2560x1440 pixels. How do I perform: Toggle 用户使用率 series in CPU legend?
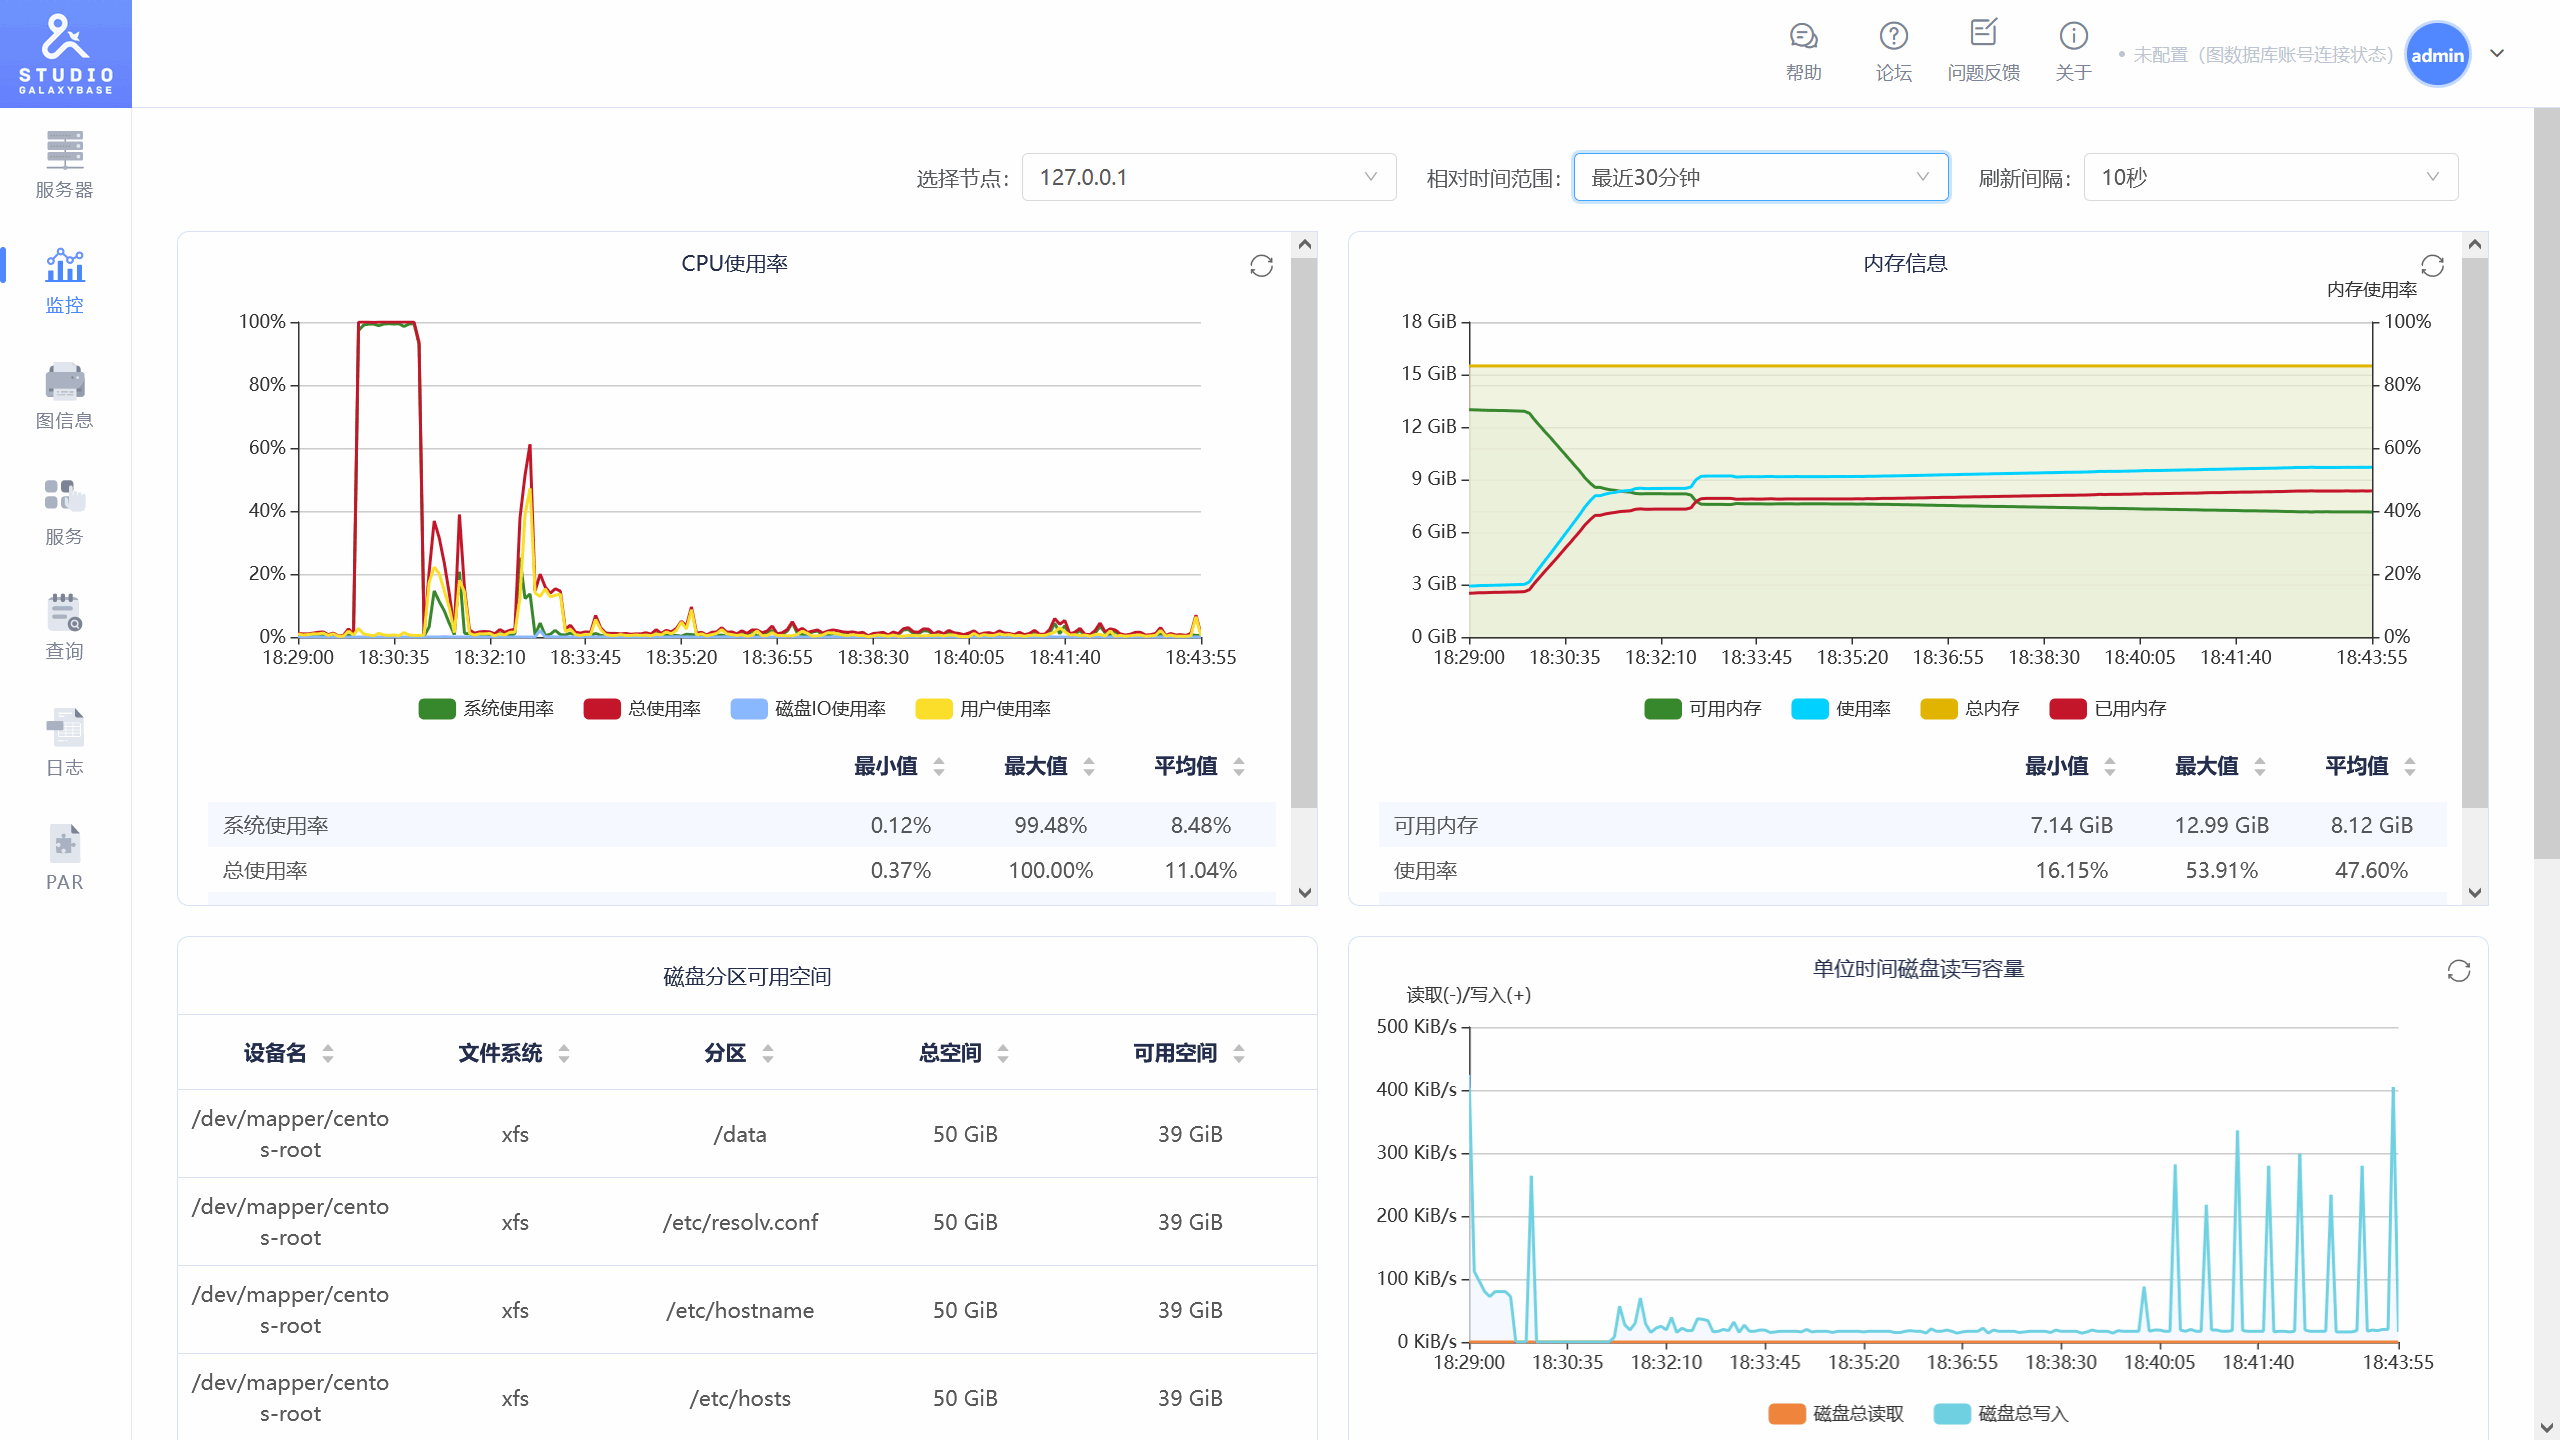(x=983, y=709)
